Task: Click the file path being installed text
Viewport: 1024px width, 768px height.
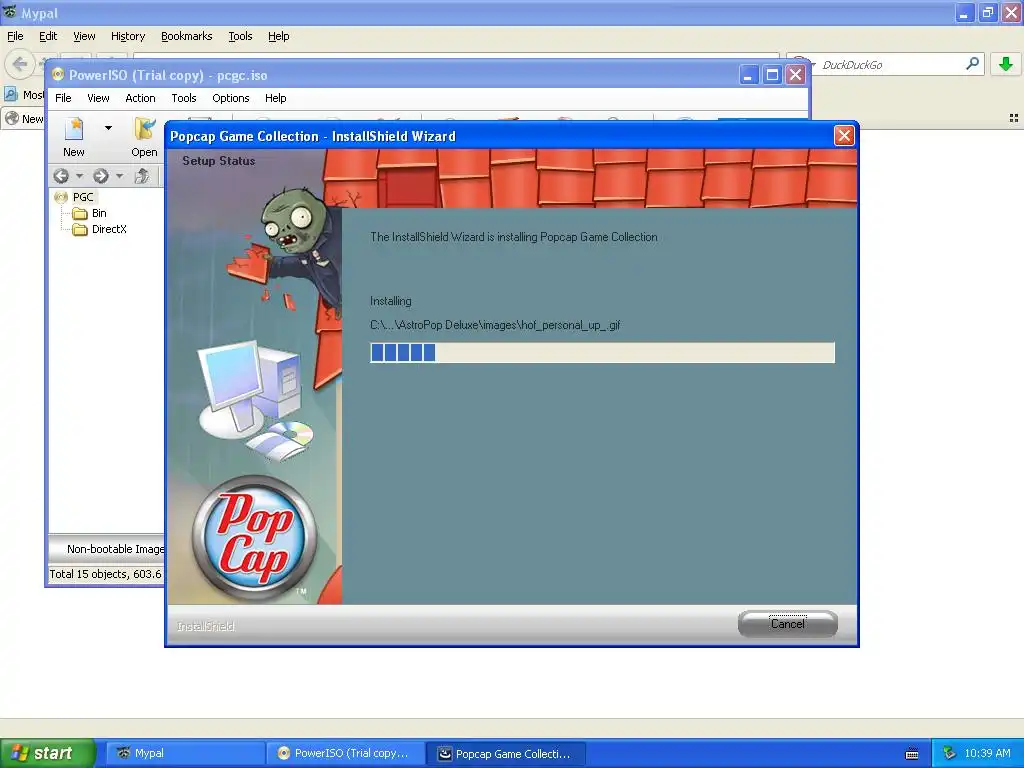Action: click(x=495, y=325)
